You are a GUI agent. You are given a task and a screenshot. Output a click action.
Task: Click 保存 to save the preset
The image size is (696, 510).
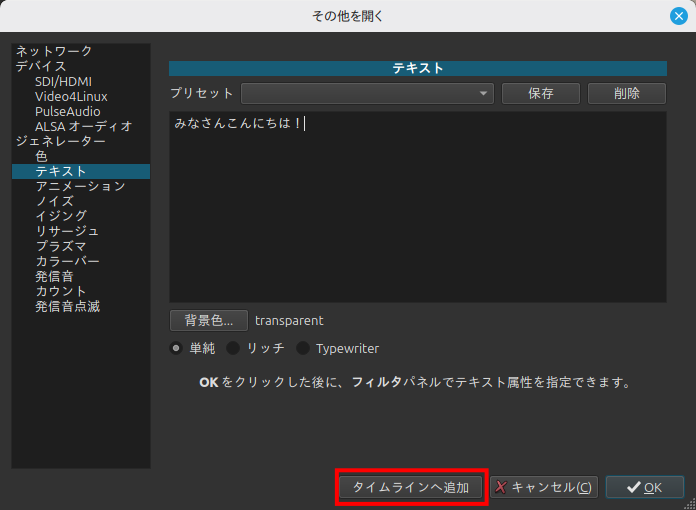pos(540,93)
